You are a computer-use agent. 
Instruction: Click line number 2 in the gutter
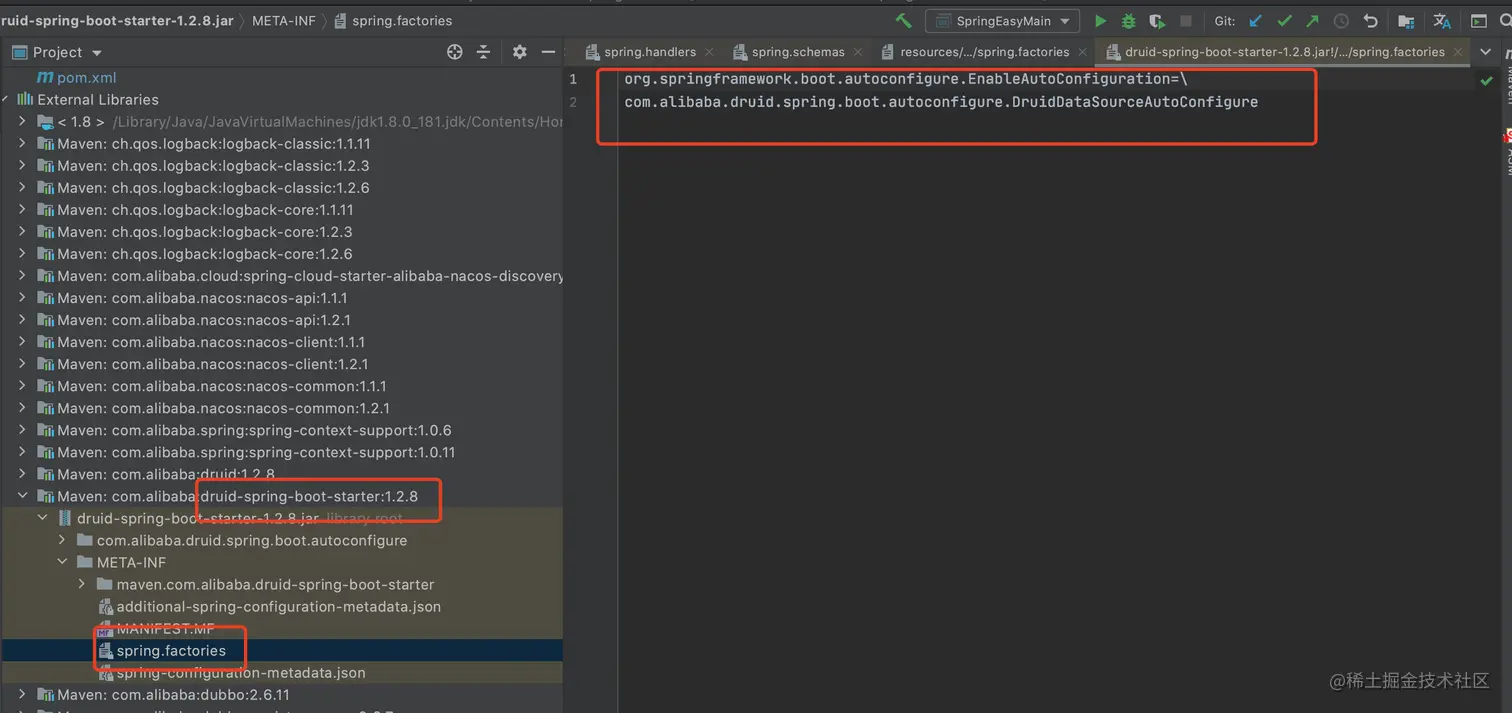click(573, 102)
